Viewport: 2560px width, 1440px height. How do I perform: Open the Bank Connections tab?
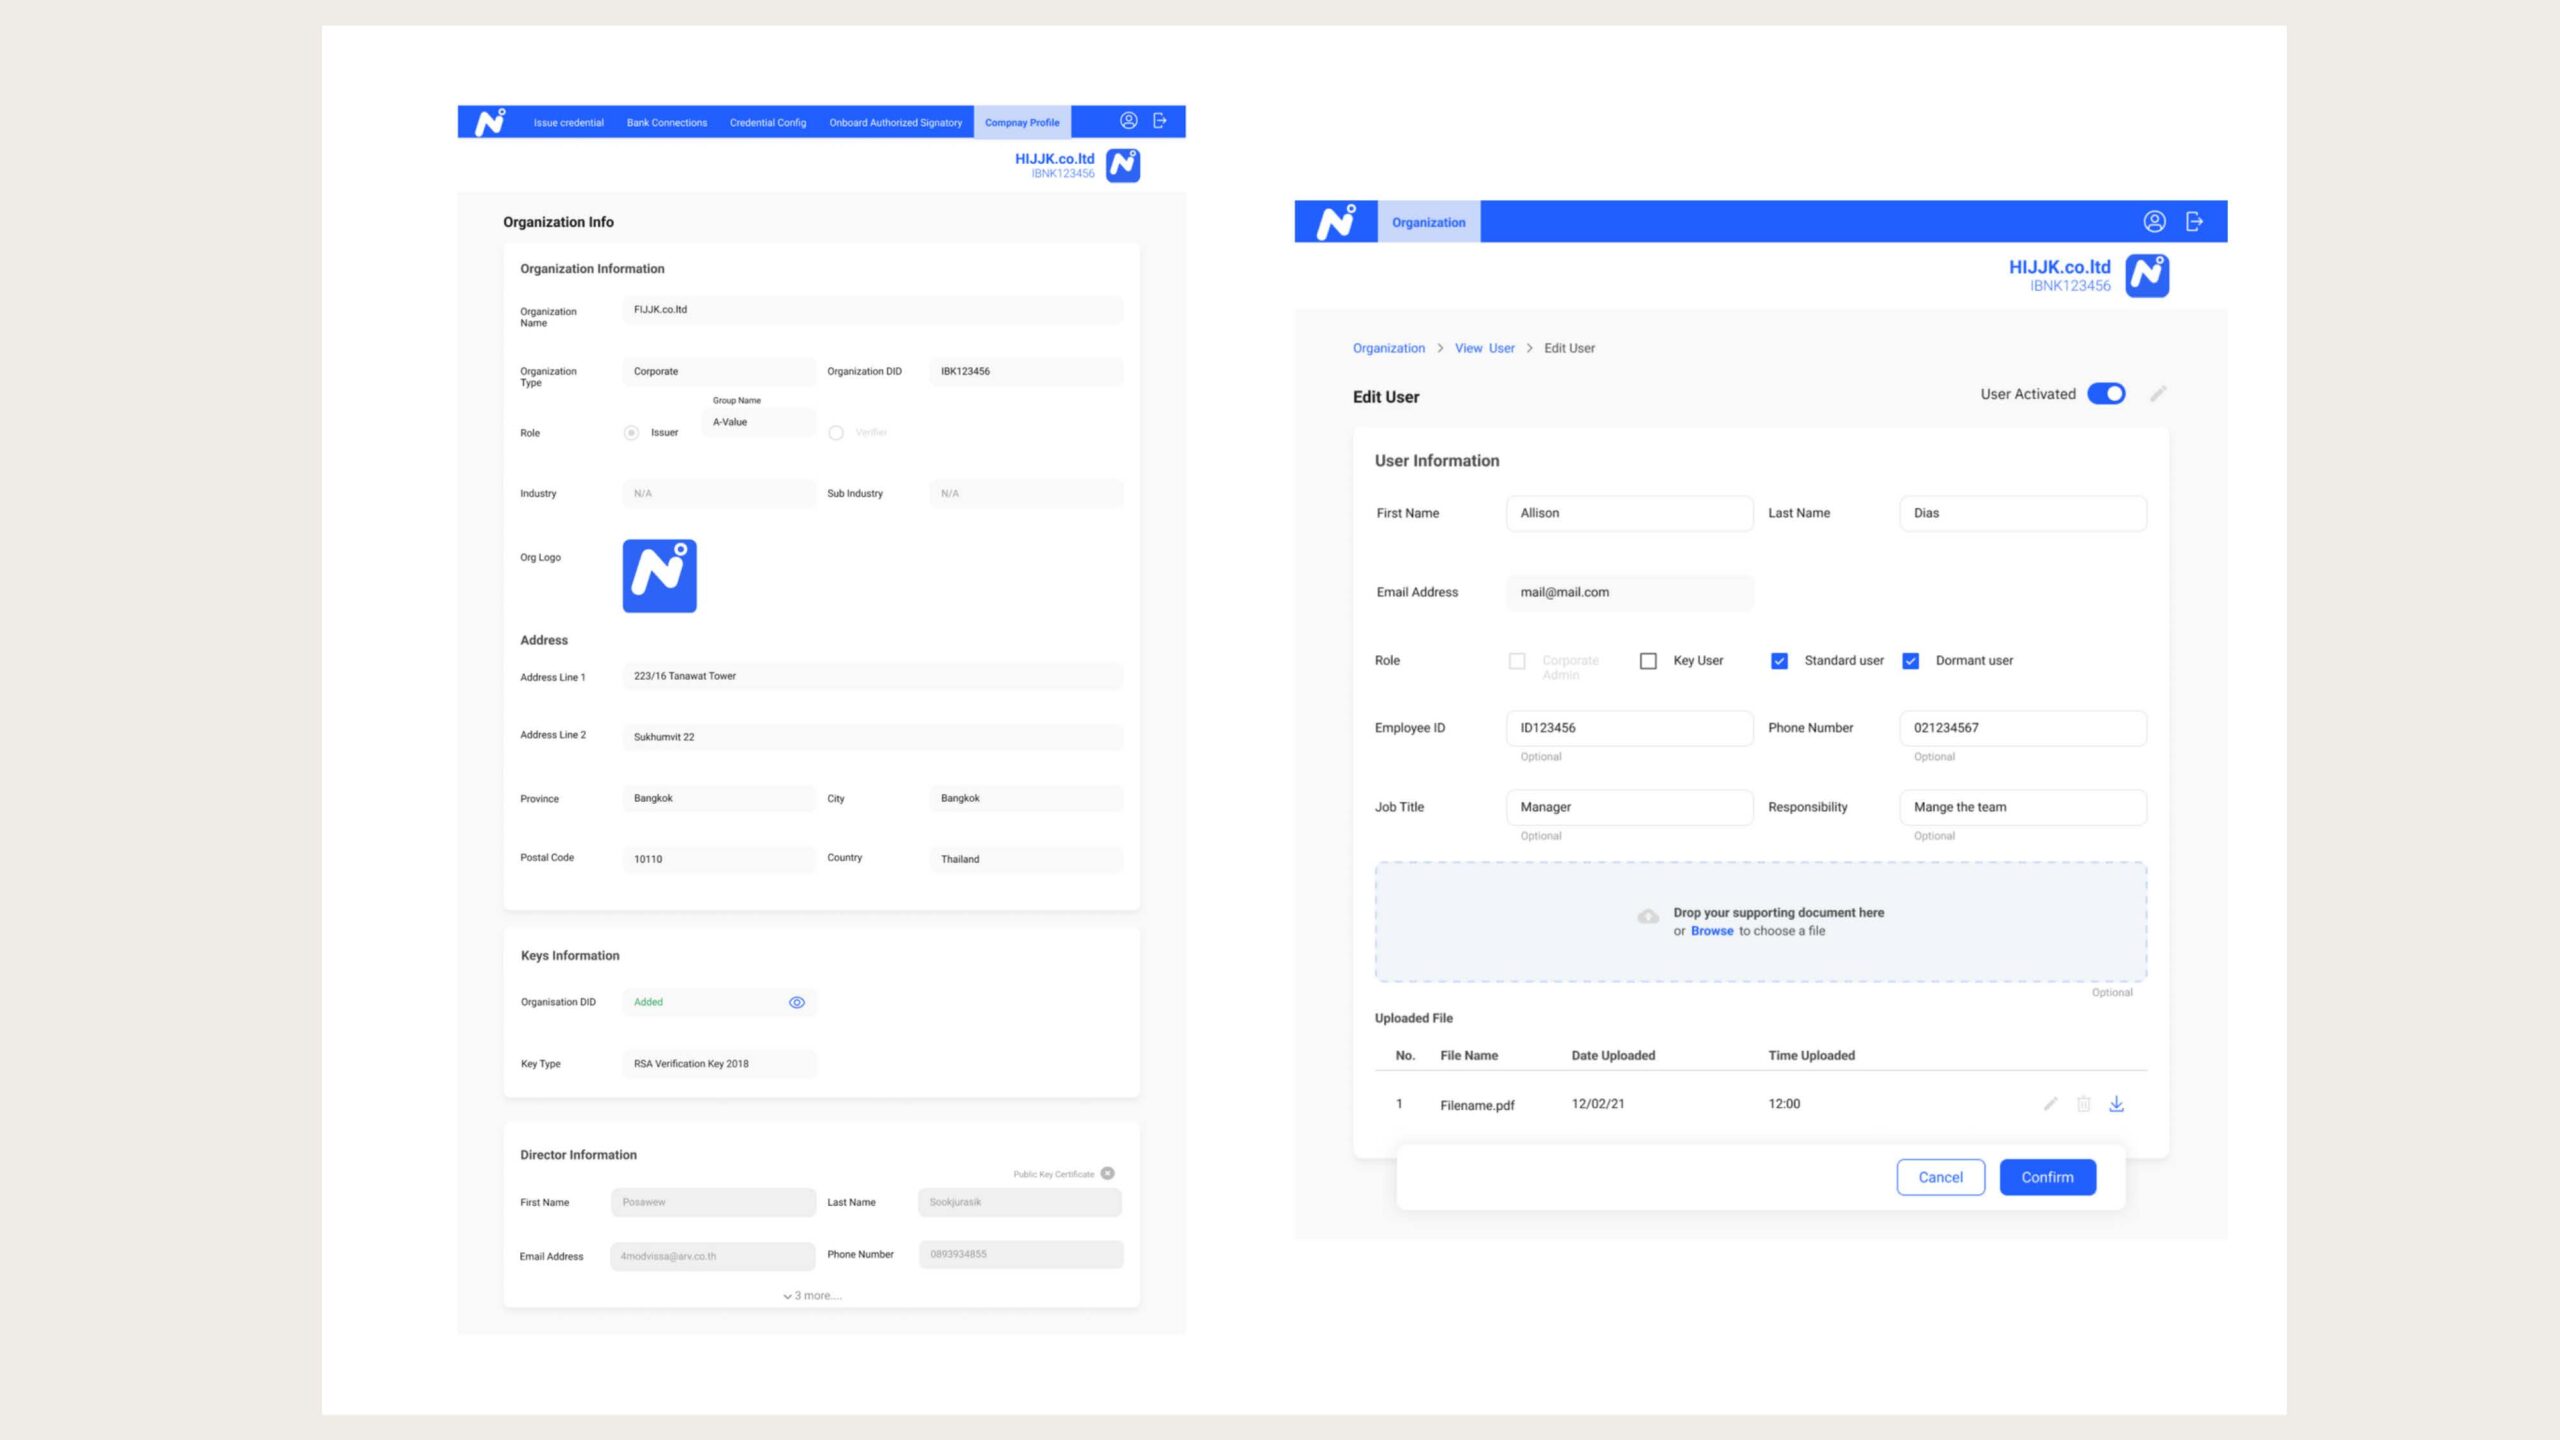click(666, 123)
